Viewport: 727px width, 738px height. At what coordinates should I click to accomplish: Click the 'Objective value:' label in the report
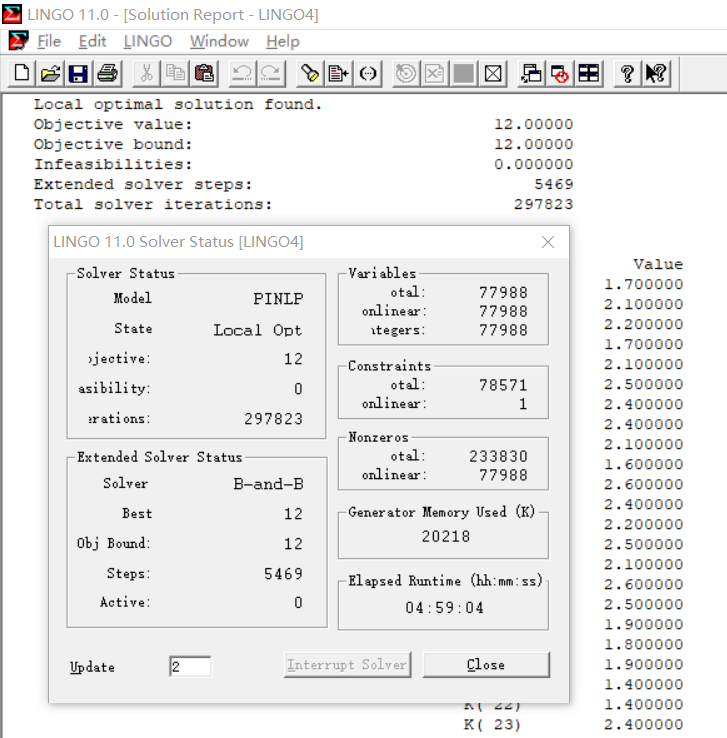(x=113, y=124)
